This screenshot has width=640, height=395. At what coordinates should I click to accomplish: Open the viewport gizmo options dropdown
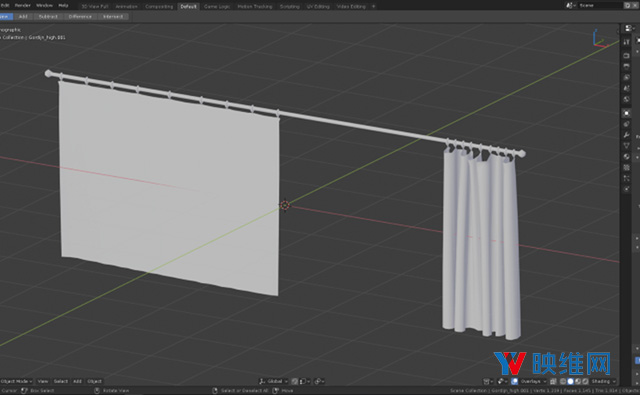[502, 382]
